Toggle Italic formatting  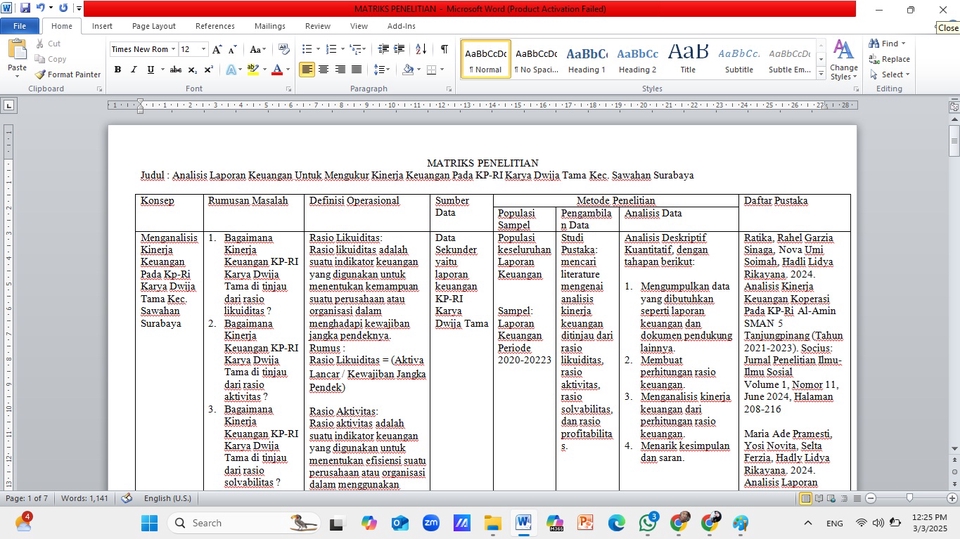pyautogui.click(x=133, y=70)
